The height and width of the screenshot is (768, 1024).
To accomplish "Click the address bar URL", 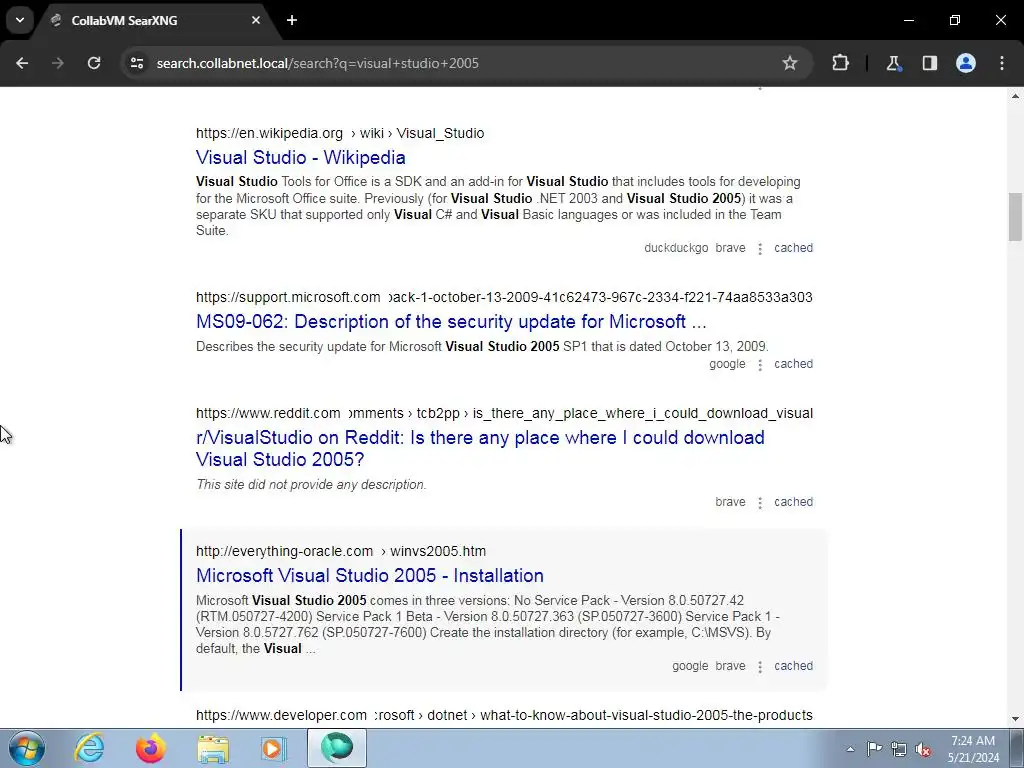I will pyautogui.click(x=317, y=63).
